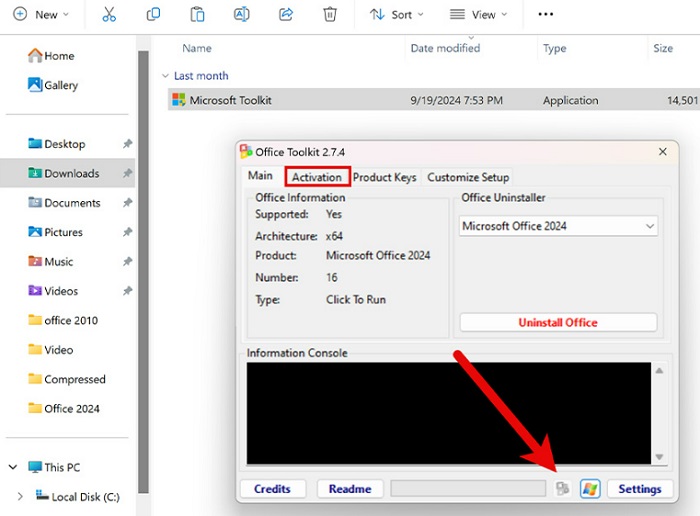Click the This PC computer icon
Viewport: 700px width, 516px height.
[x=35, y=467]
